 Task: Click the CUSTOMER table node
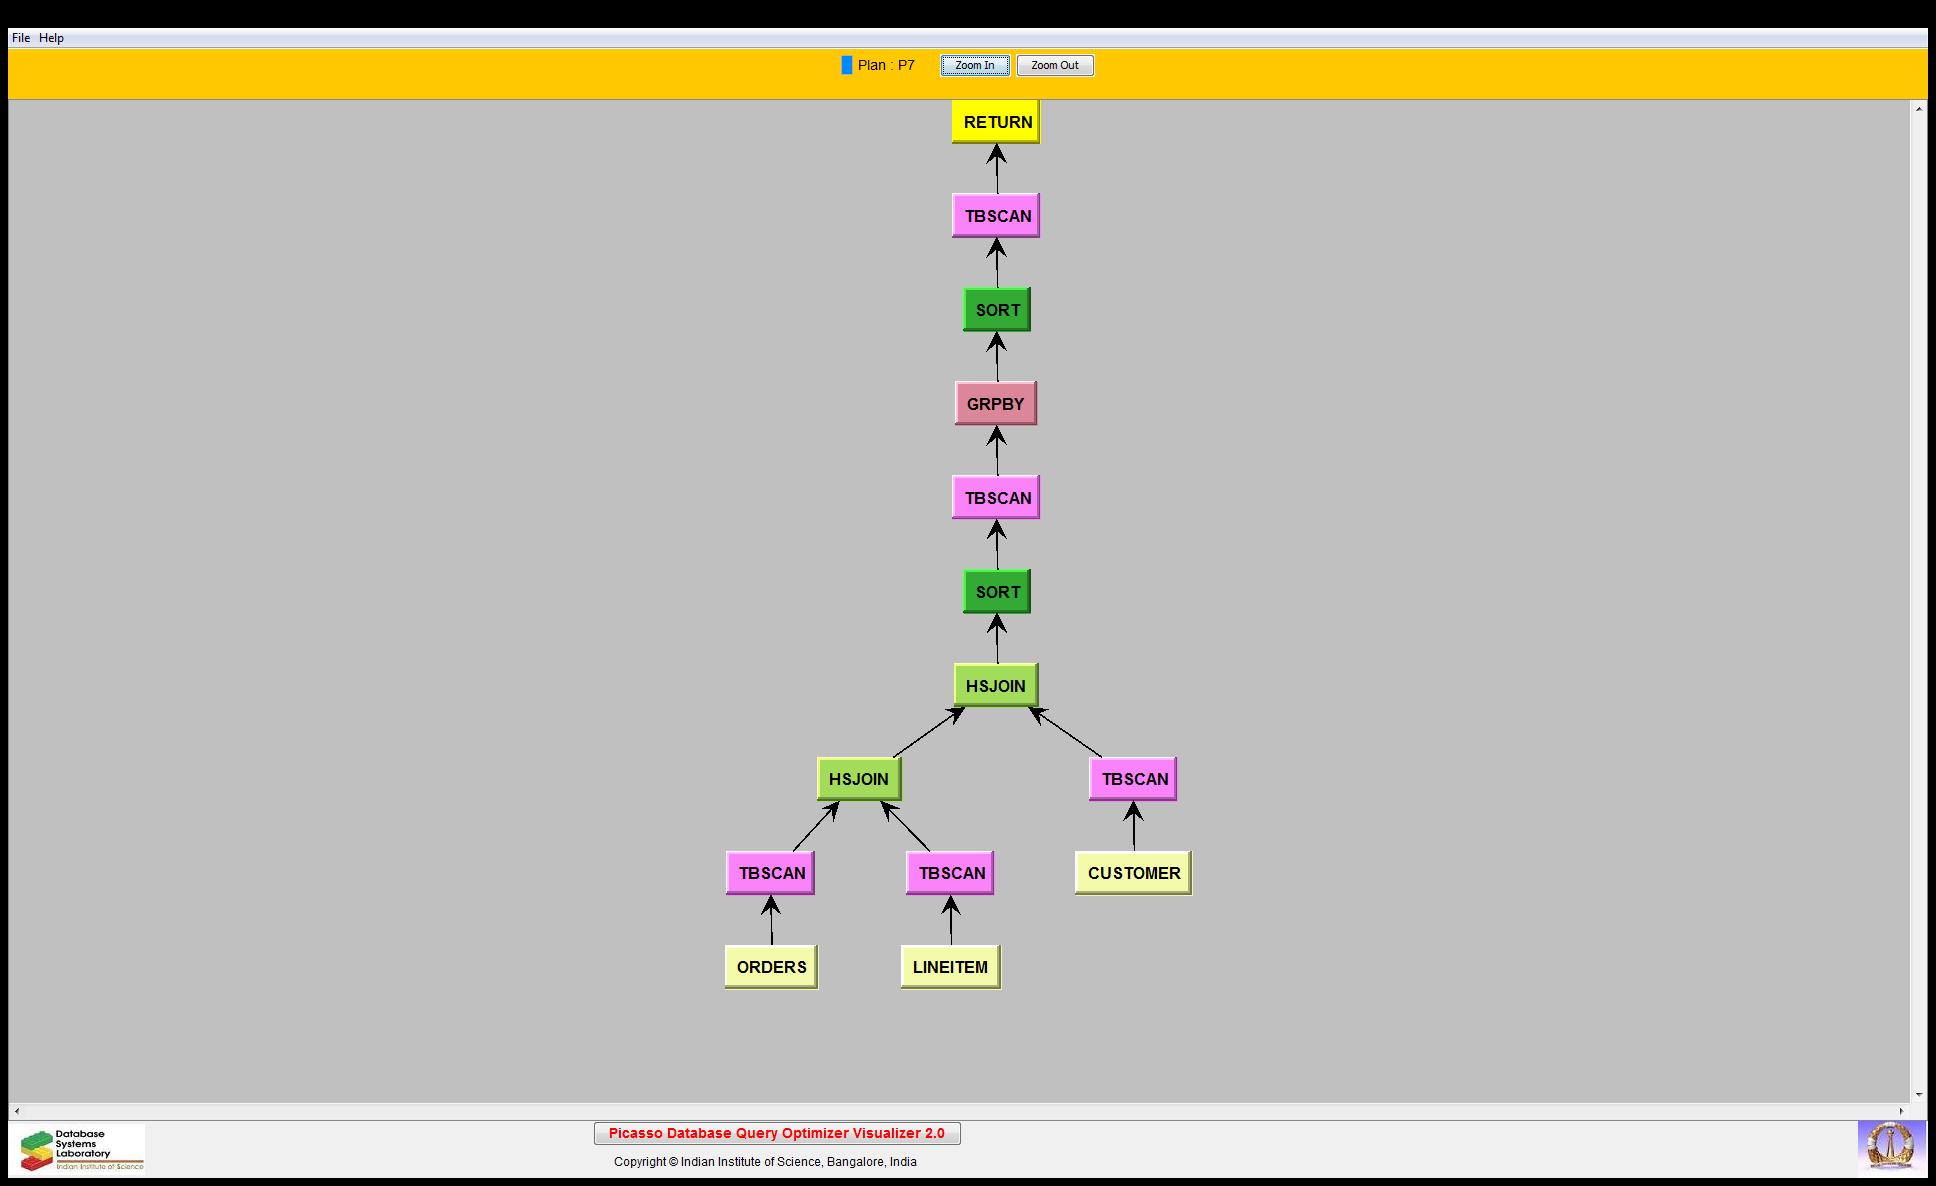(1133, 873)
